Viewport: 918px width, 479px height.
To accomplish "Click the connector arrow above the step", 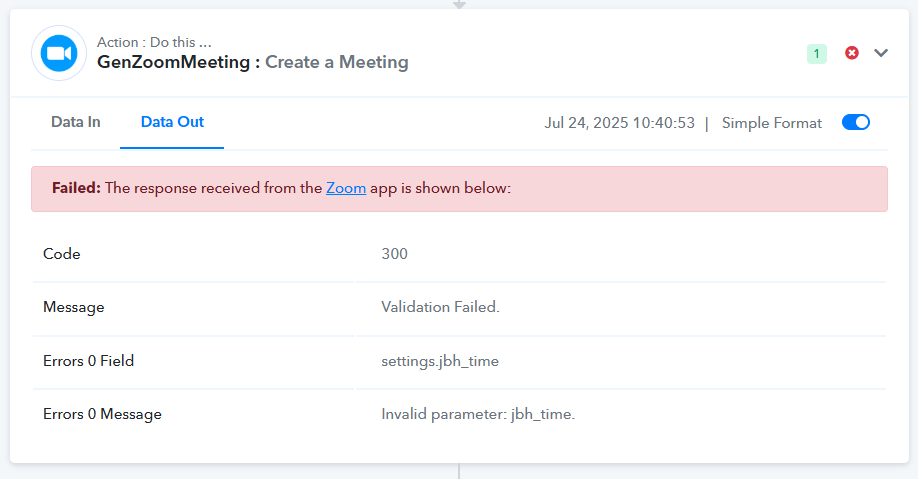I will tap(460, 4).
